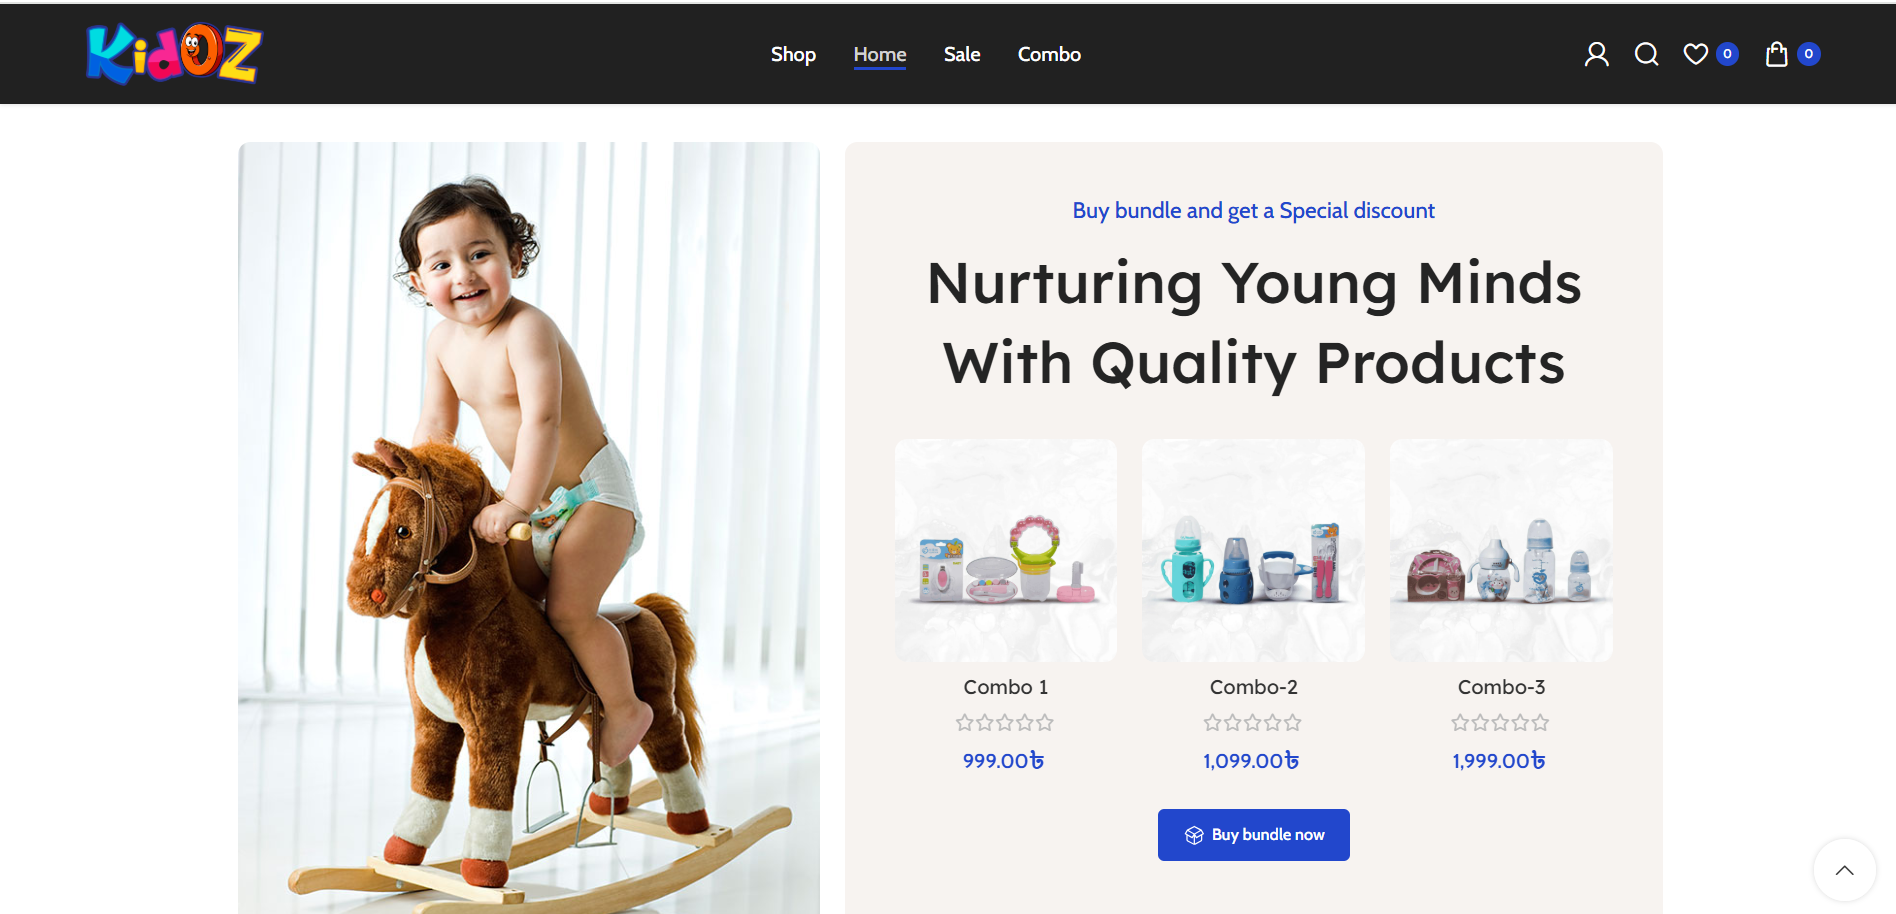Open the Sale menu item
The width and height of the screenshot is (1896, 914).
coord(962,54)
